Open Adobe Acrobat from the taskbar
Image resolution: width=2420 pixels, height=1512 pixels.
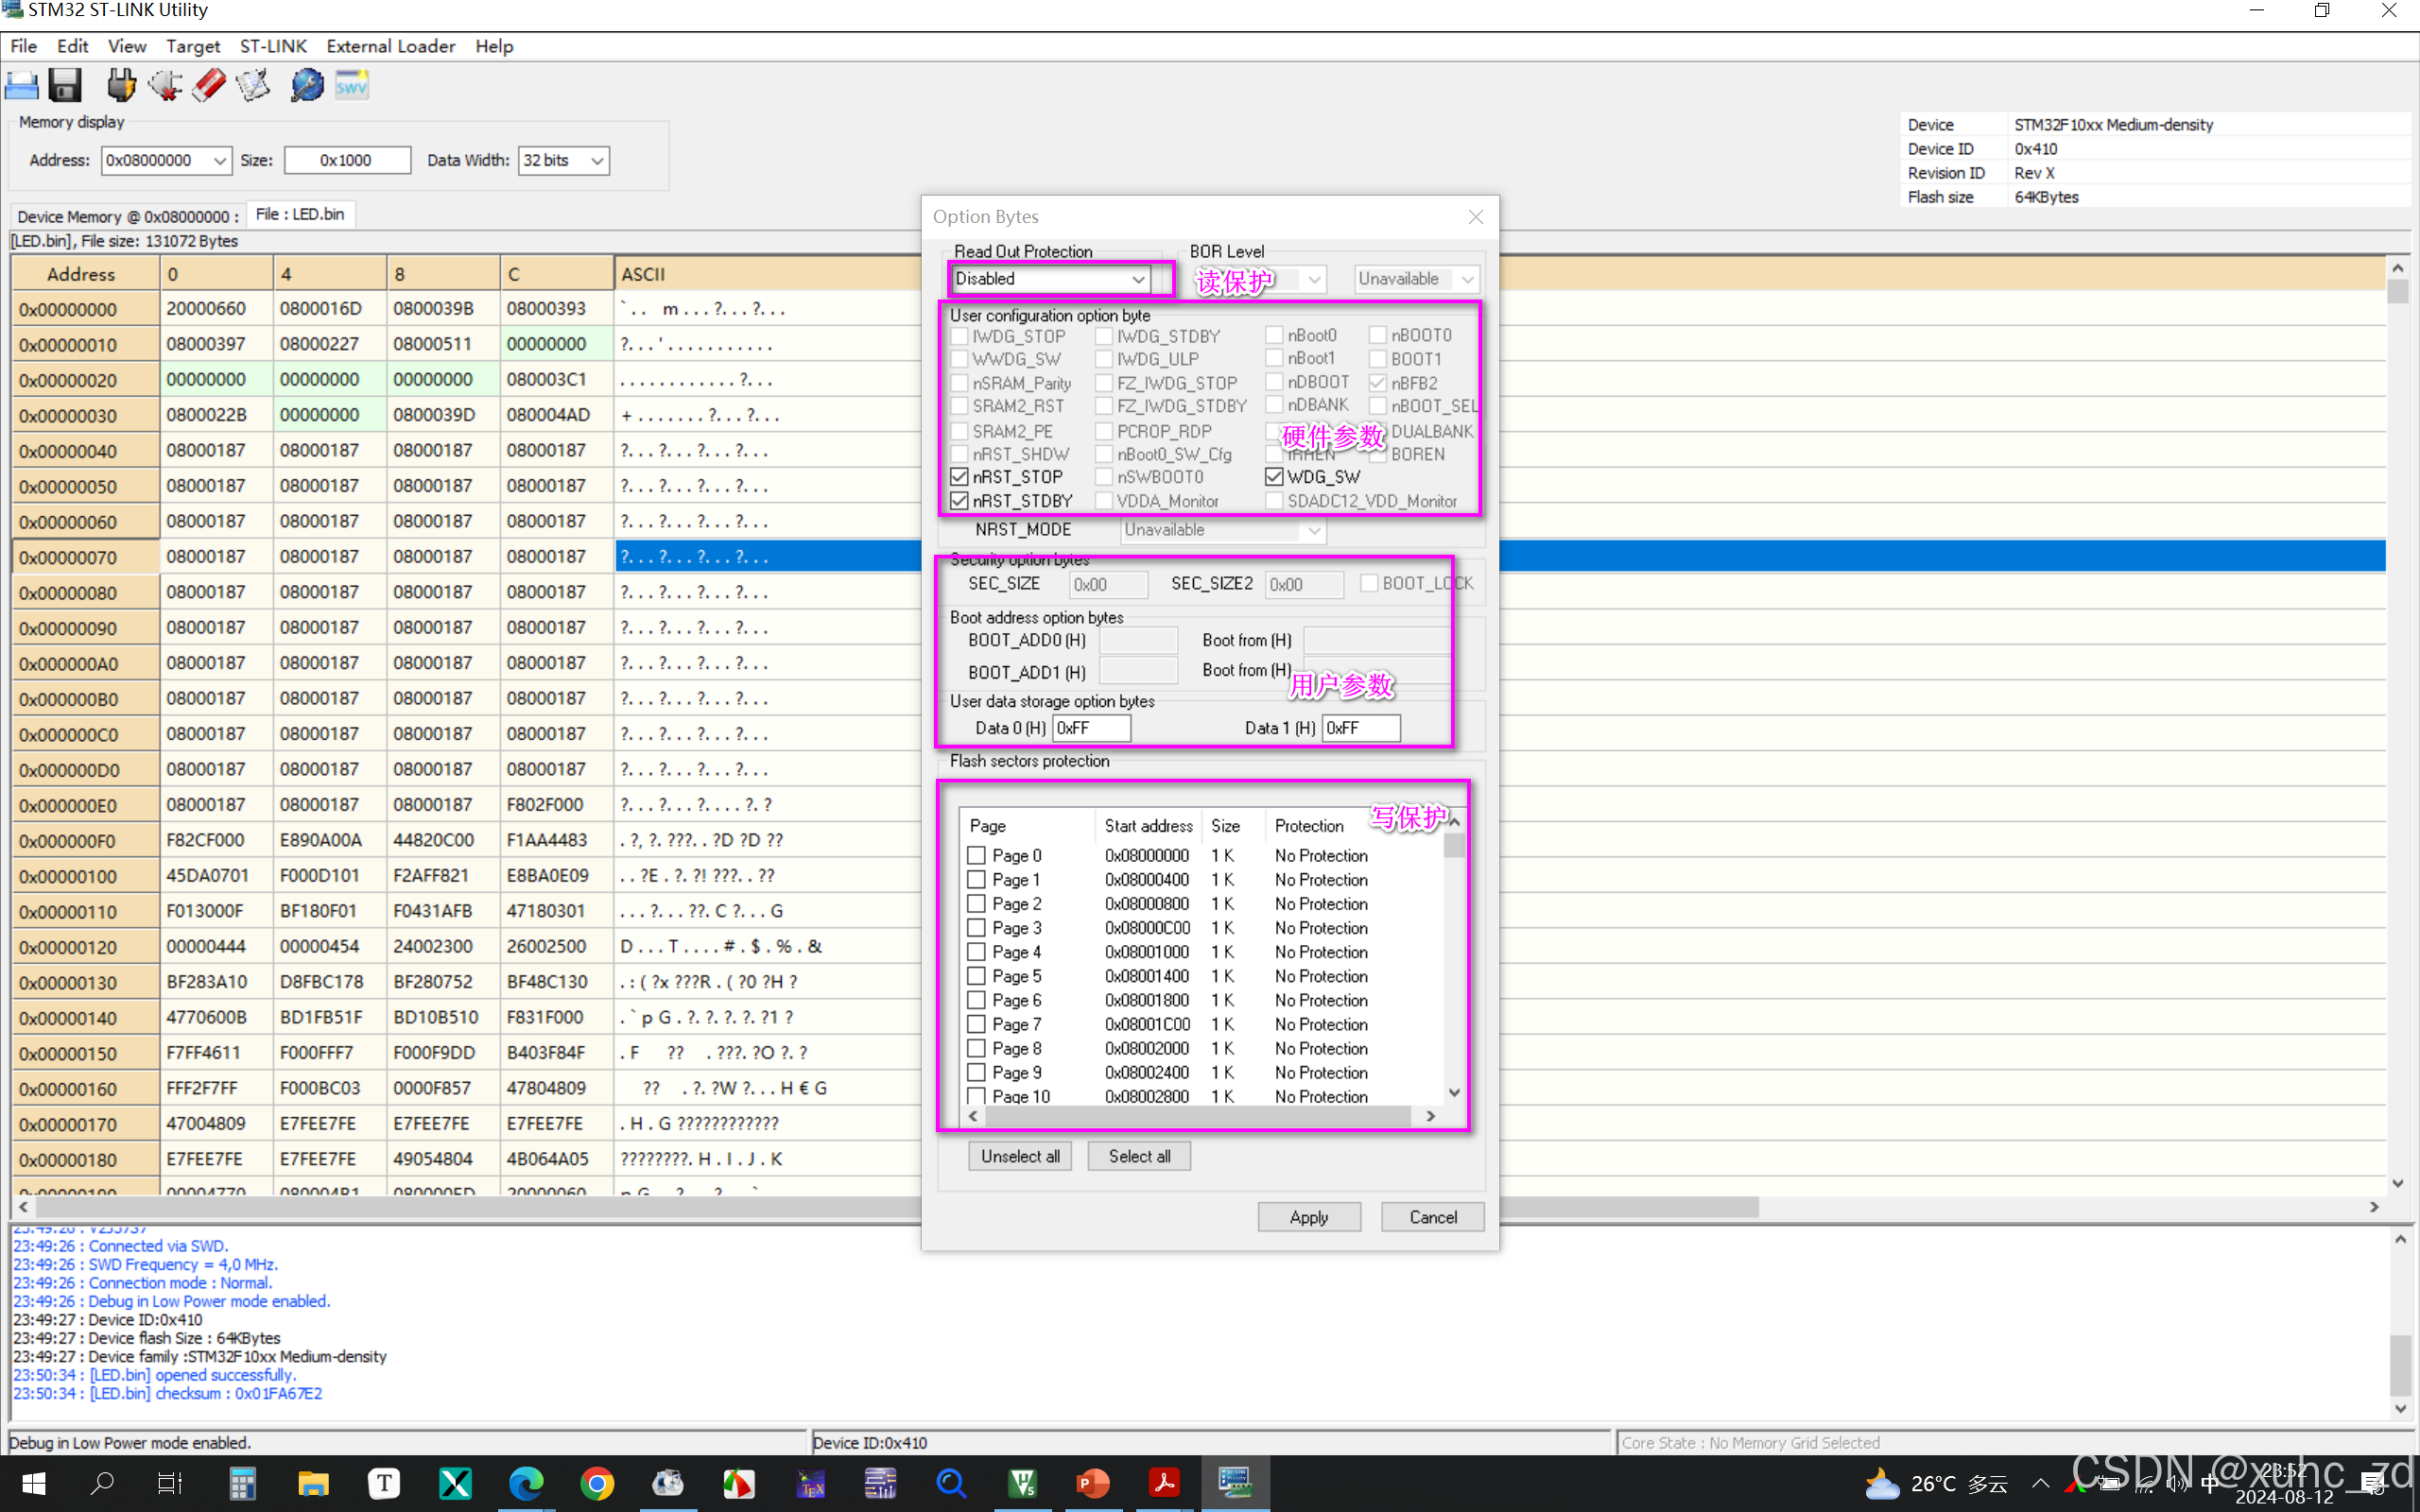click(x=1164, y=1483)
